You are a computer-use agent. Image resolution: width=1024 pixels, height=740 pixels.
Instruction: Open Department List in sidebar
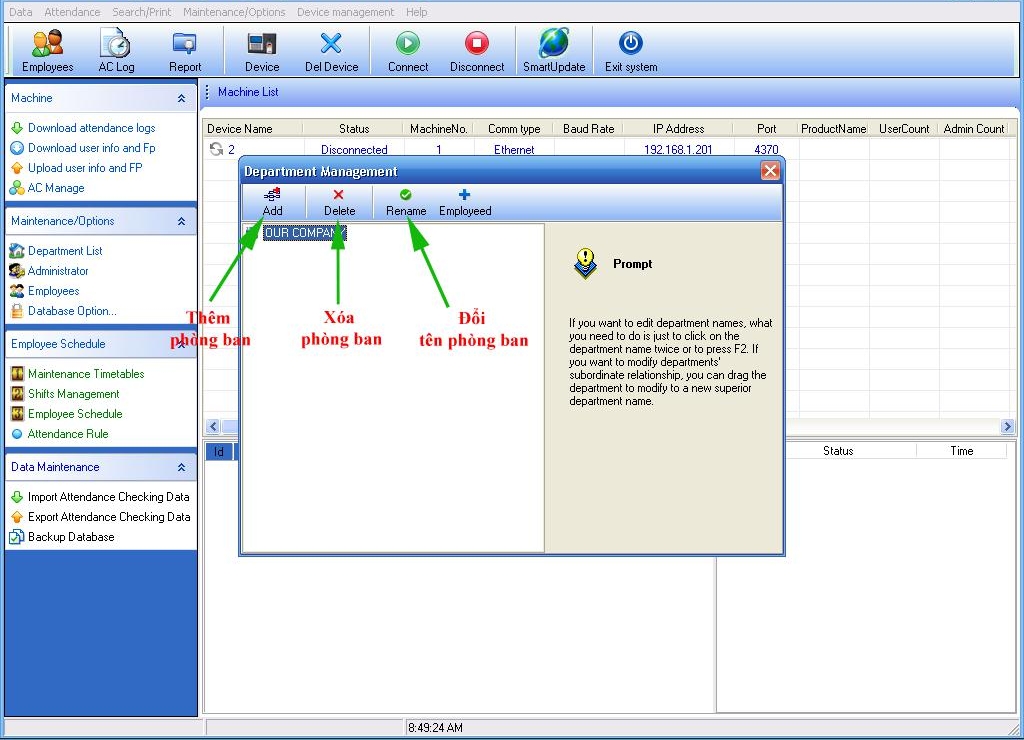(x=65, y=251)
